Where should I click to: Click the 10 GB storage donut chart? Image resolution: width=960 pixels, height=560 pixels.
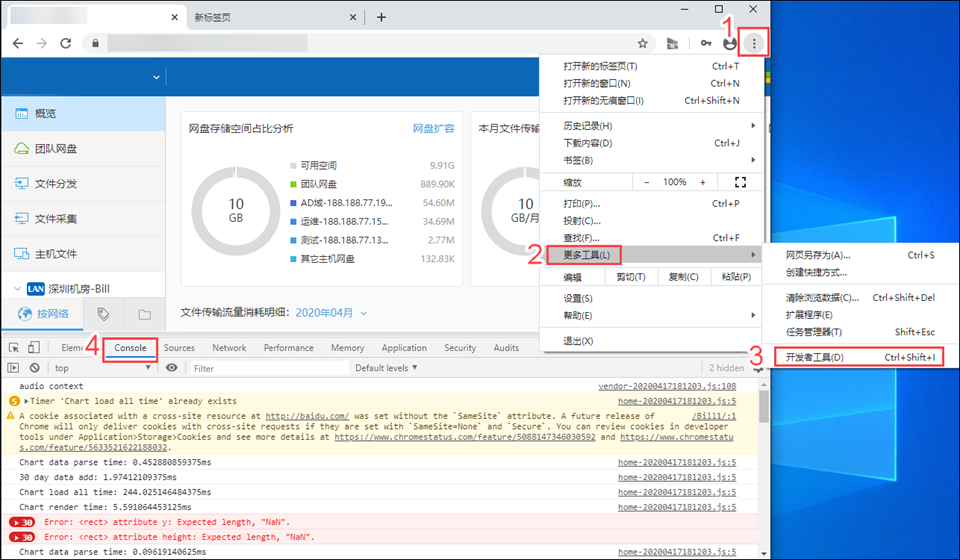click(236, 211)
